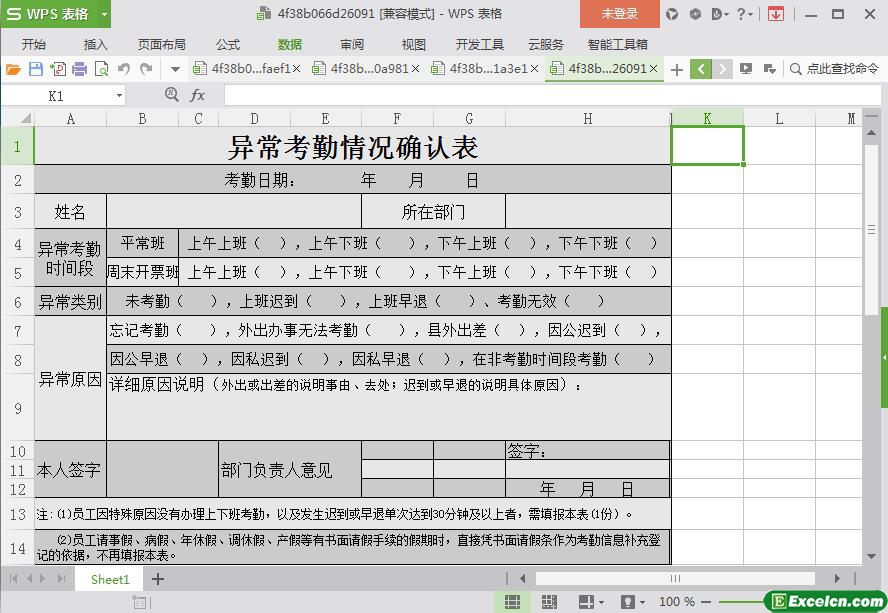
Task: Click the print preview icon
Action: point(101,69)
